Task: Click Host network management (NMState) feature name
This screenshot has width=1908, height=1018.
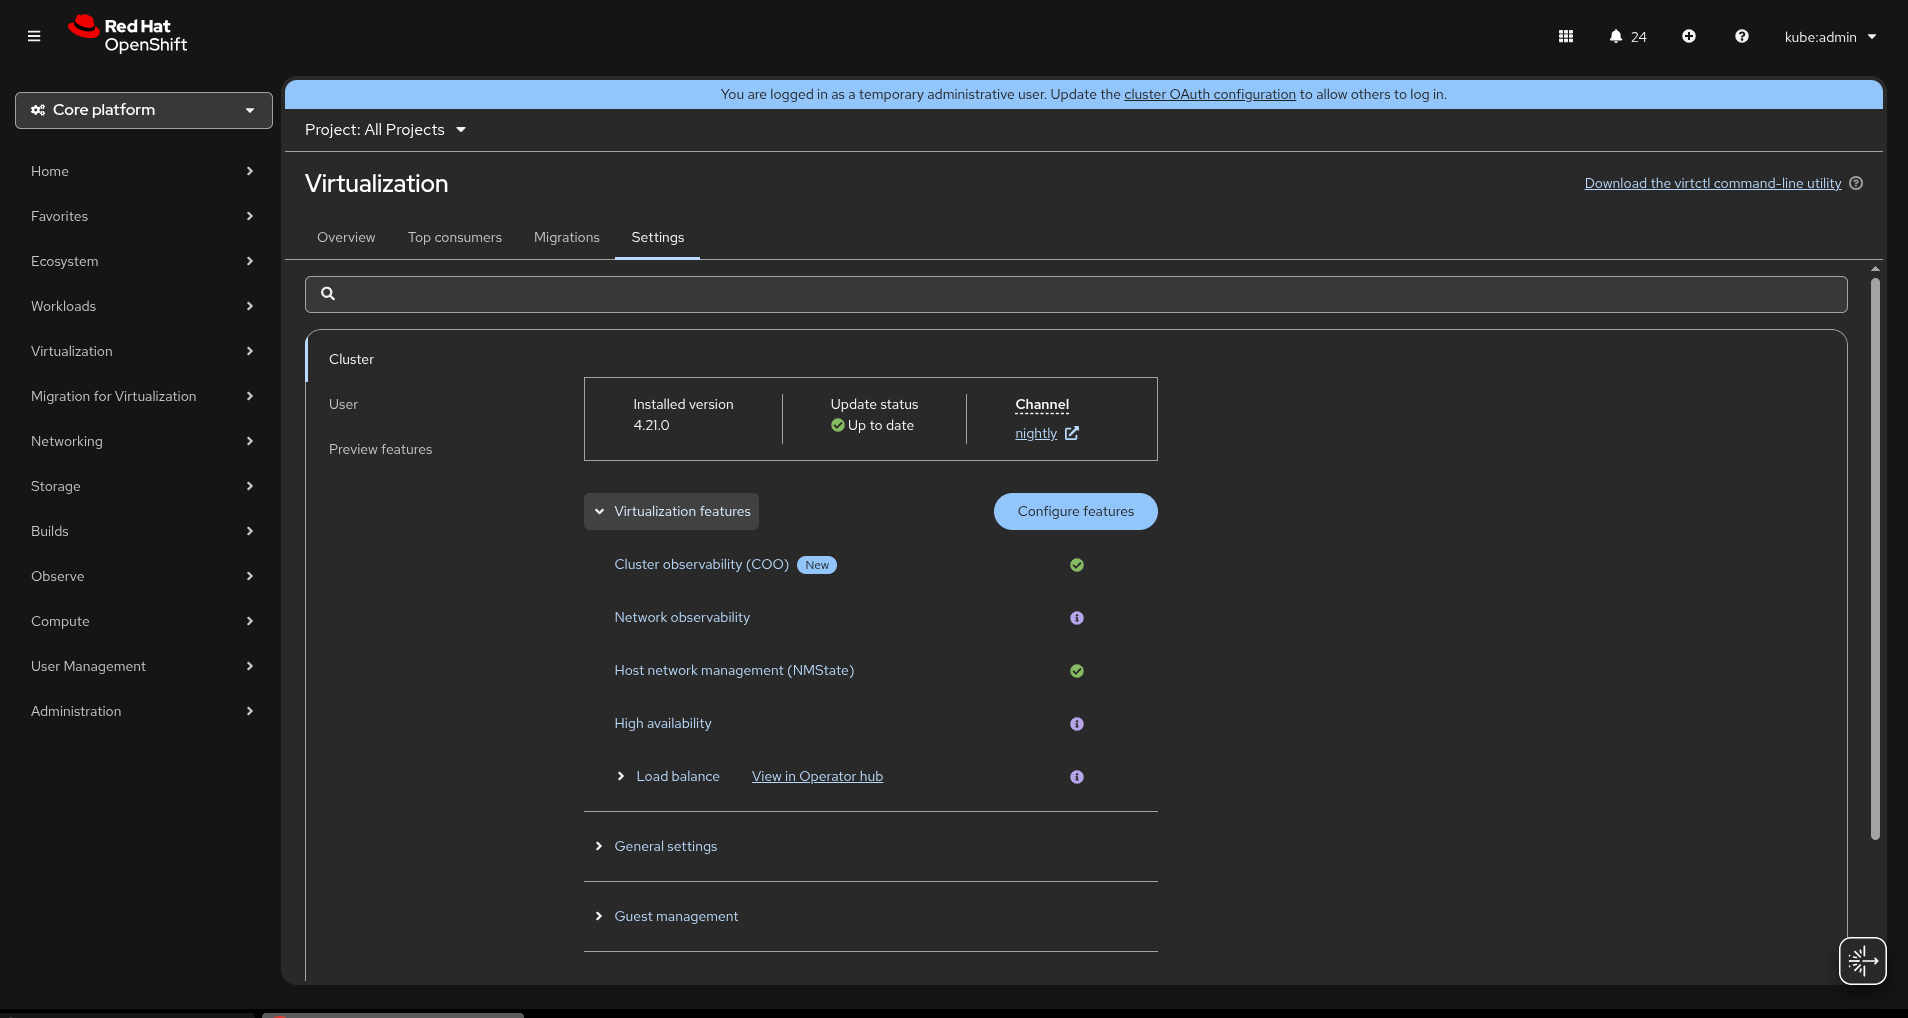Action: [x=734, y=670]
